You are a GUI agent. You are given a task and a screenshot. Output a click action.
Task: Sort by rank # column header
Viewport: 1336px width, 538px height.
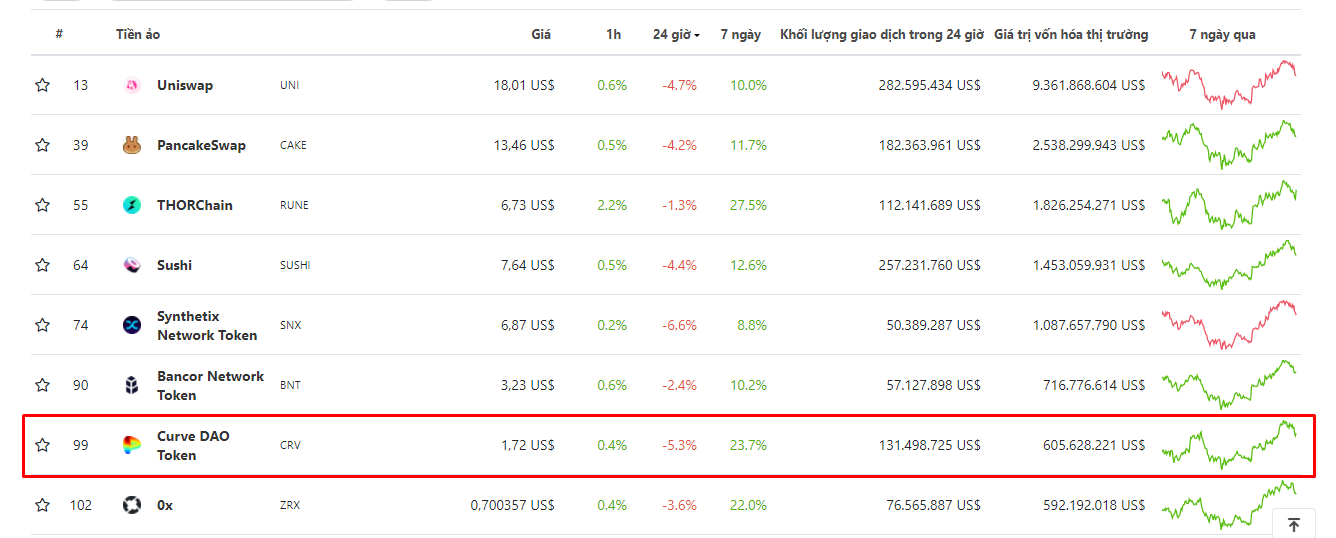(59, 34)
